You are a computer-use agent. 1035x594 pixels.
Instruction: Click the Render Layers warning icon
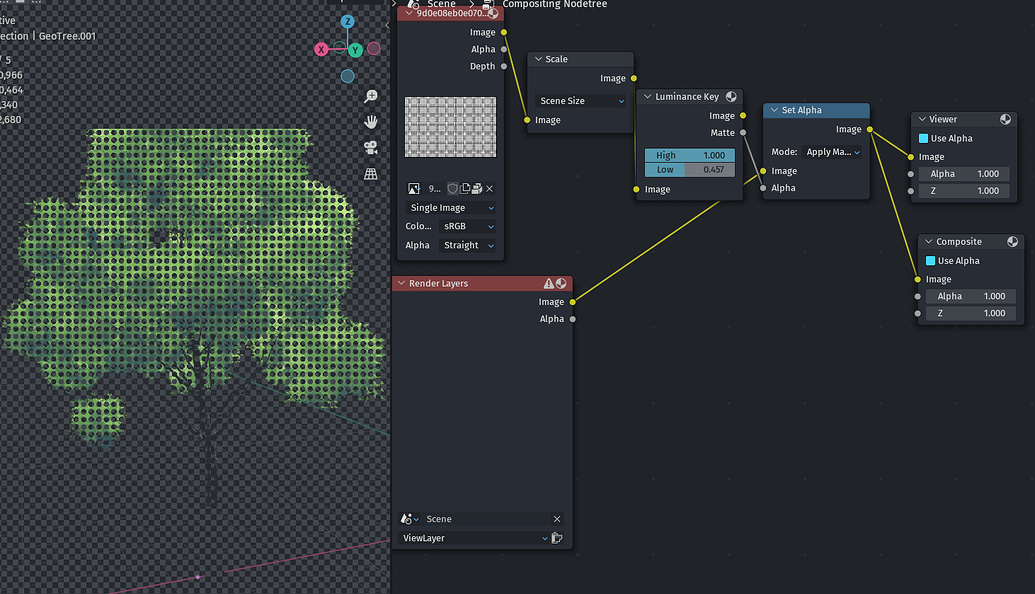click(549, 283)
